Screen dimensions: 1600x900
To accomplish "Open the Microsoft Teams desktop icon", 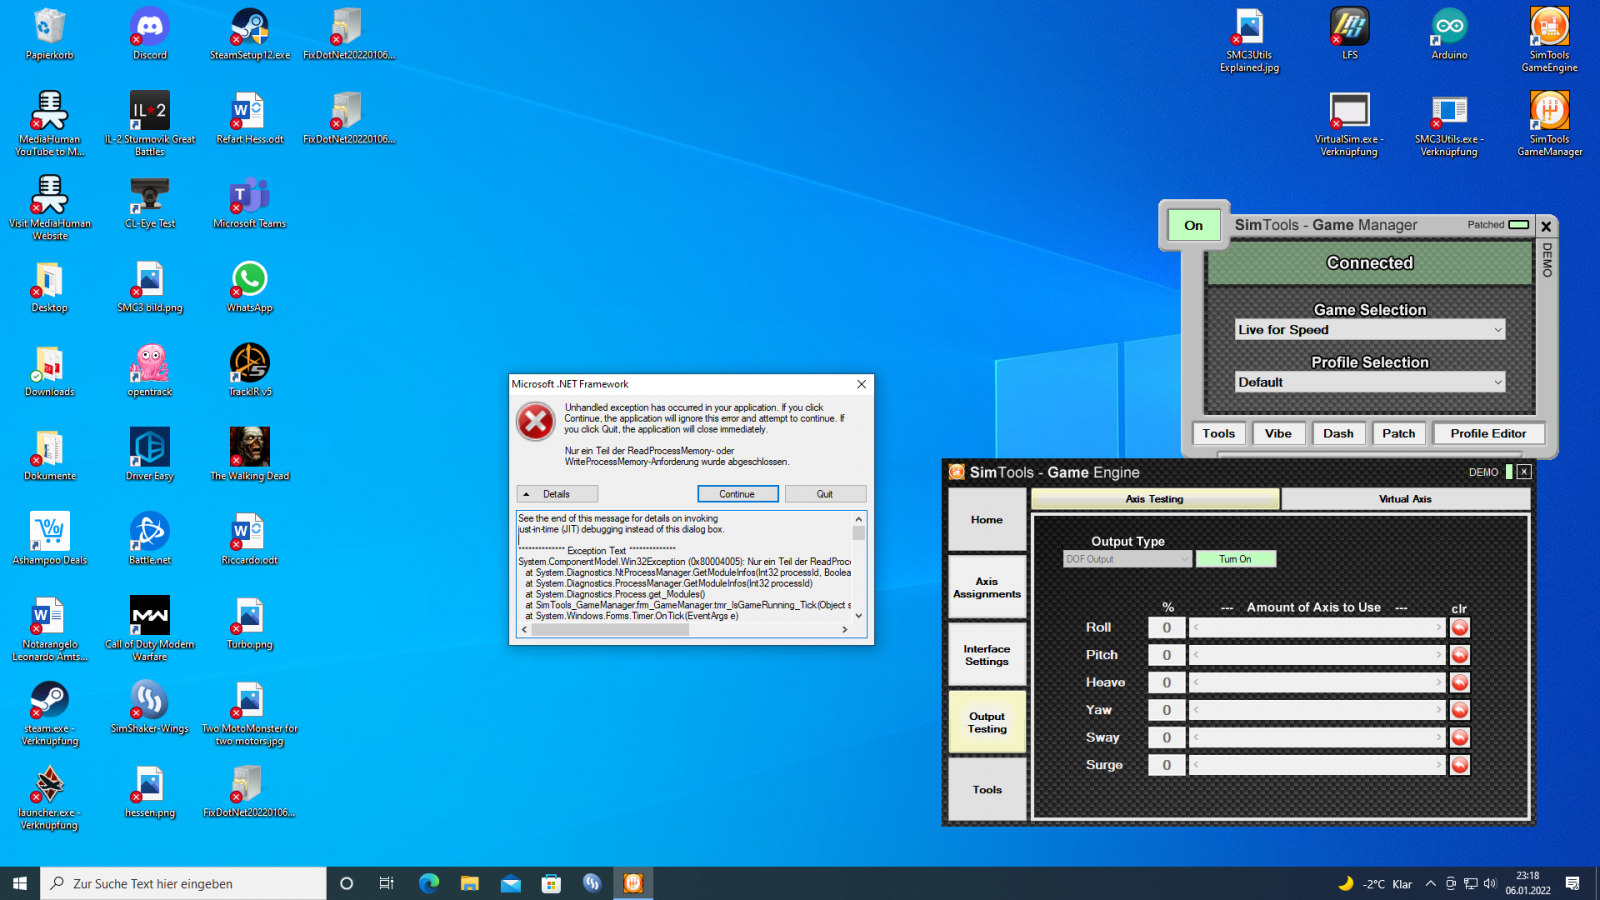I will pos(250,202).
